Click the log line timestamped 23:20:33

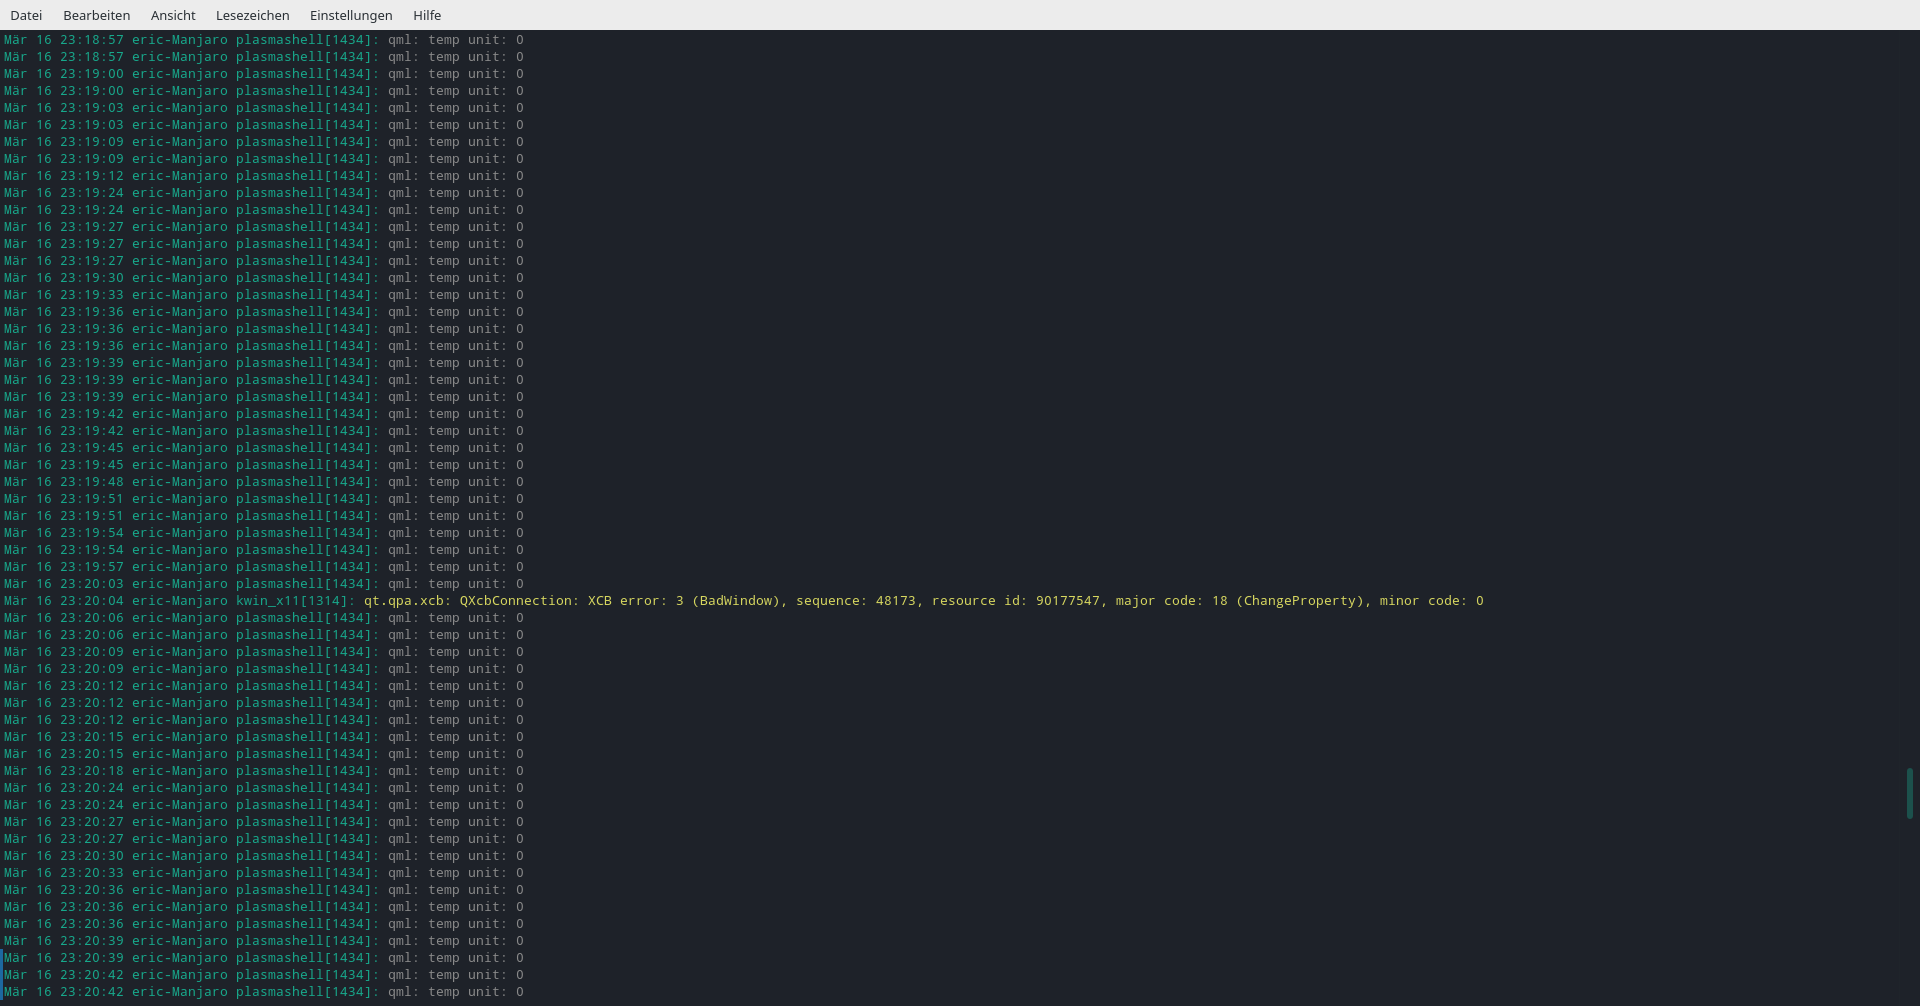(264, 873)
